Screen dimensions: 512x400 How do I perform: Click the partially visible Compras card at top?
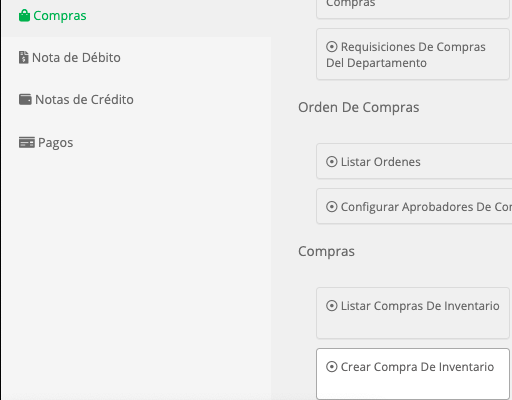click(413, 9)
